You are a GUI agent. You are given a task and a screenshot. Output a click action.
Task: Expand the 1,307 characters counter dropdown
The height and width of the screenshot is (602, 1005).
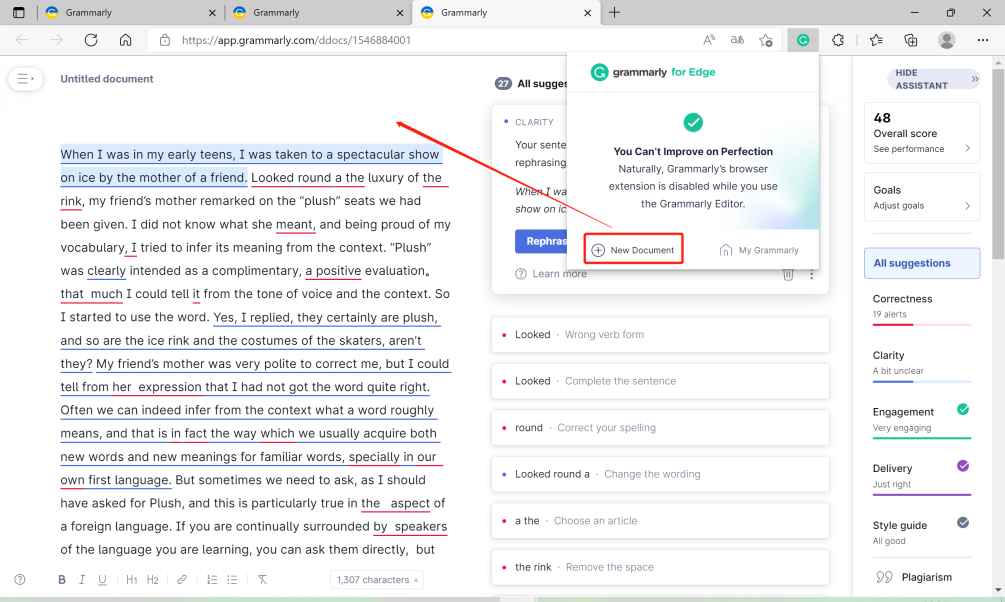[376, 579]
